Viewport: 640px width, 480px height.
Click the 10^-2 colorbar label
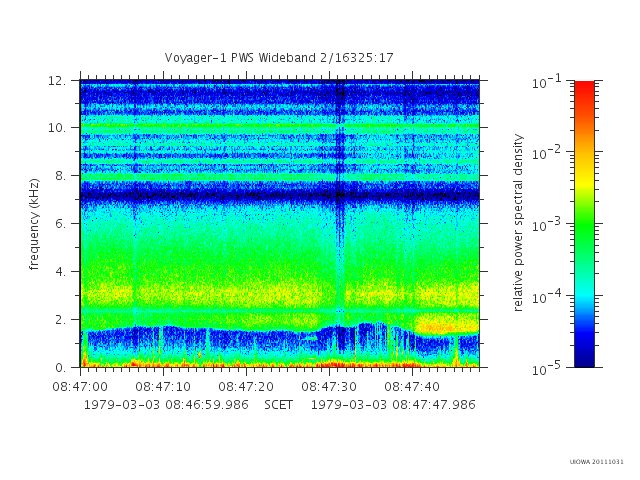tap(546, 153)
